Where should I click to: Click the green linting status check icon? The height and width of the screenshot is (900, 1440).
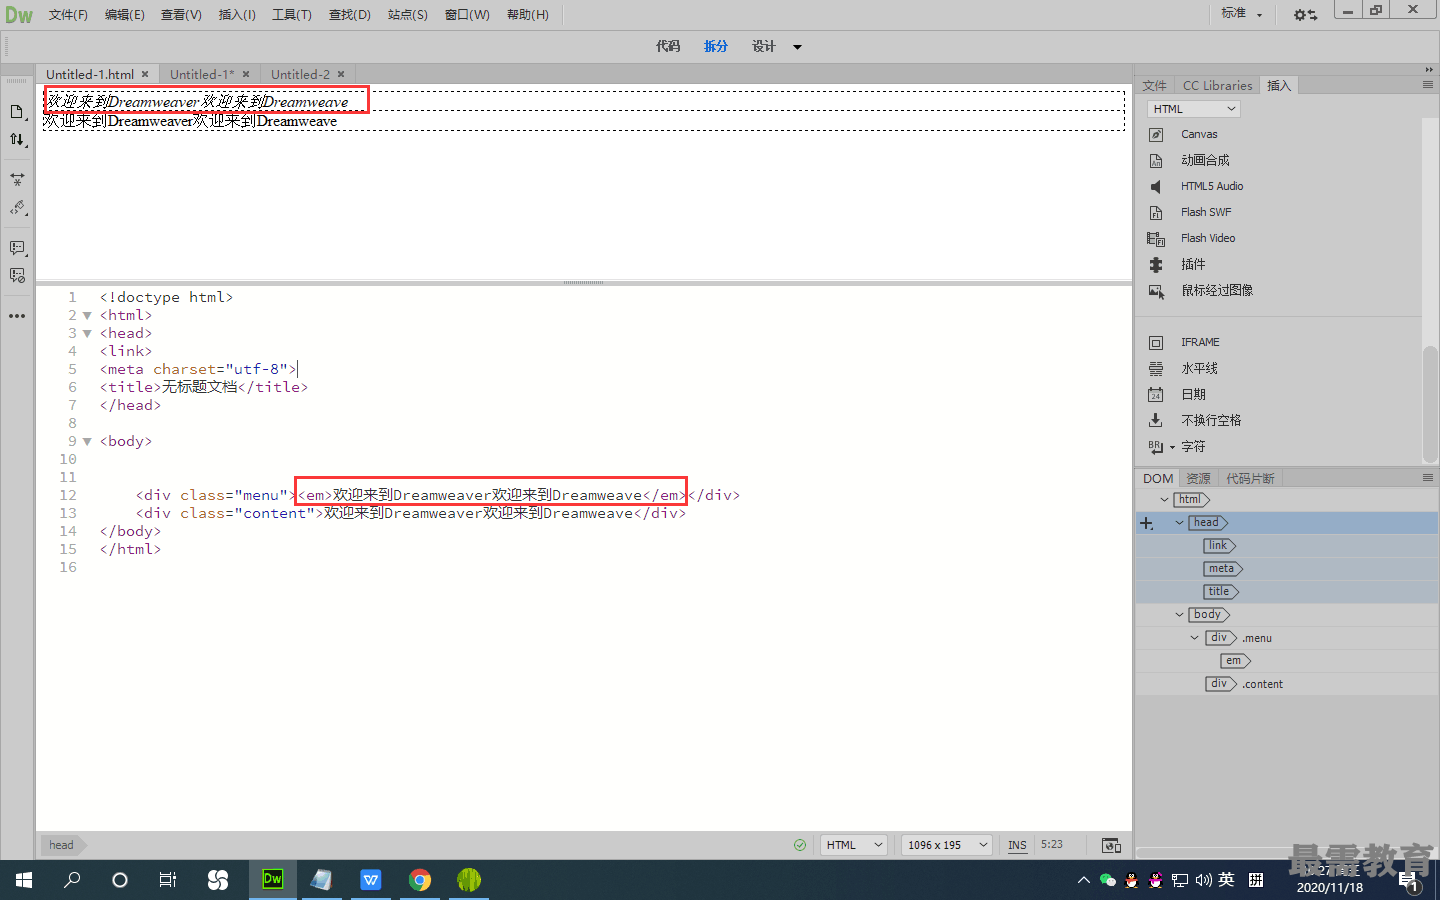[800, 845]
